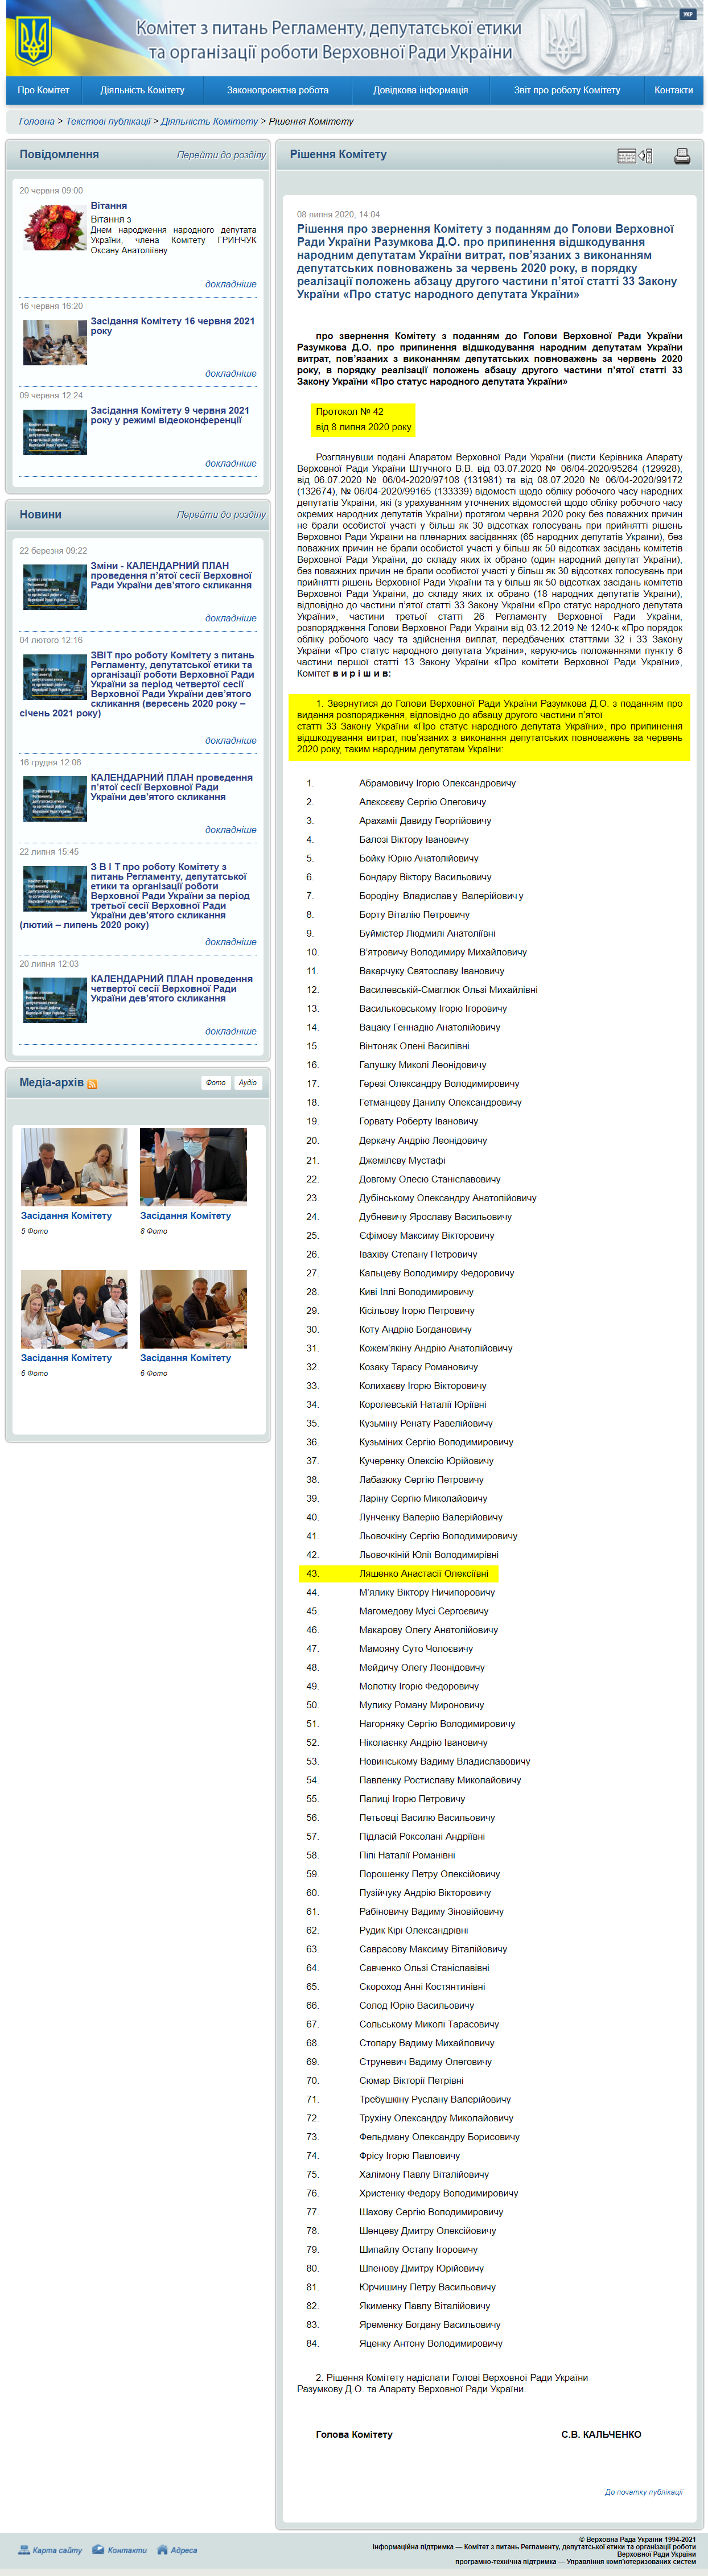The width and height of the screenshot is (708, 2576).
Task: Click list entry Порошенку Петру Олексійовичу
Action: [430, 1874]
